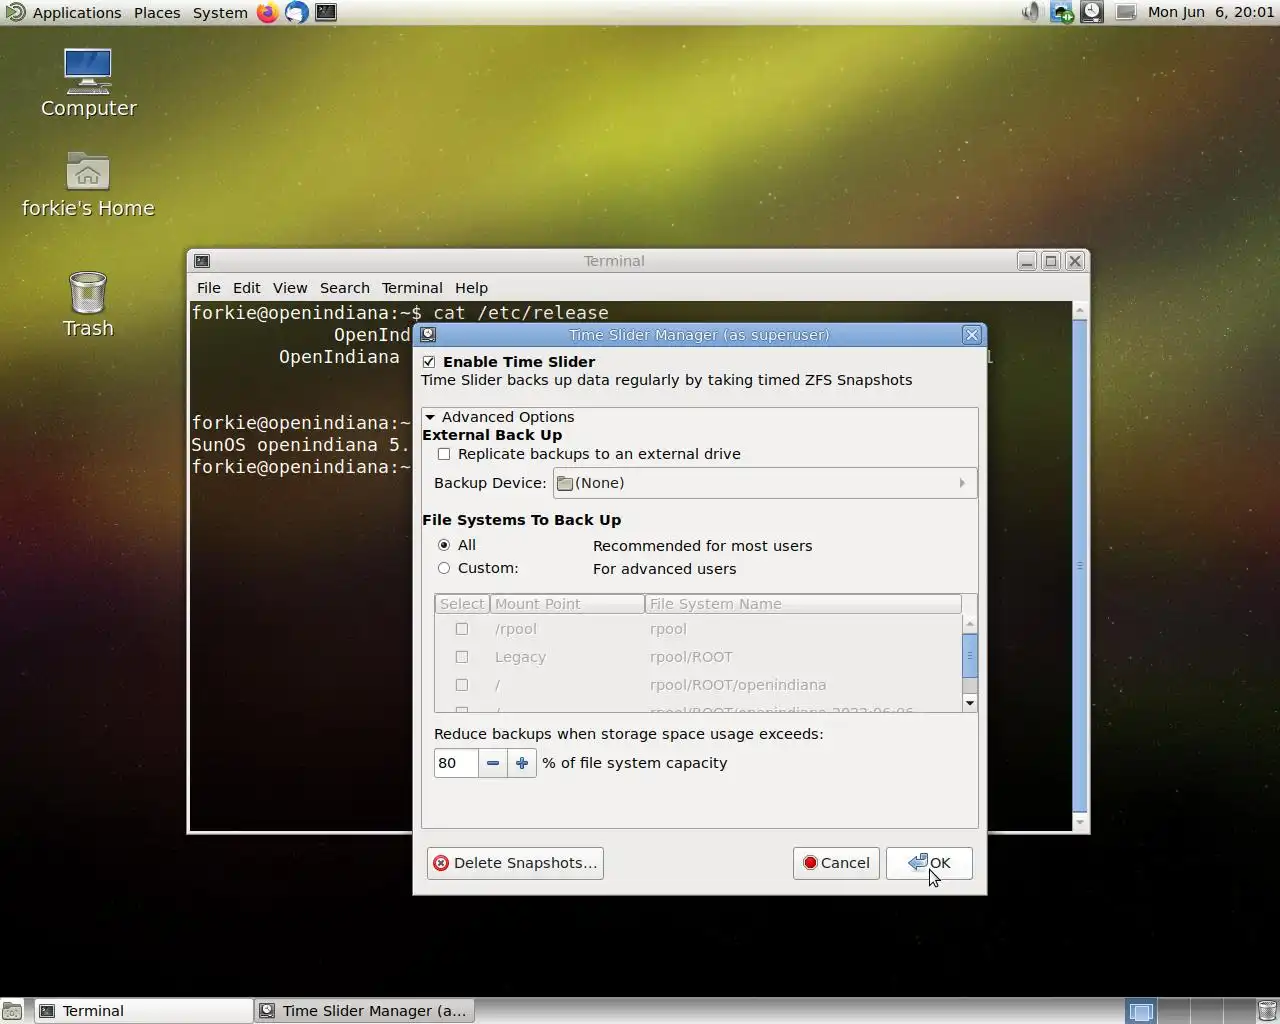Screen dimensions: 1280x1024
Task: Switch to Time Slider Manager taskbar entry
Action: (365, 1011)
